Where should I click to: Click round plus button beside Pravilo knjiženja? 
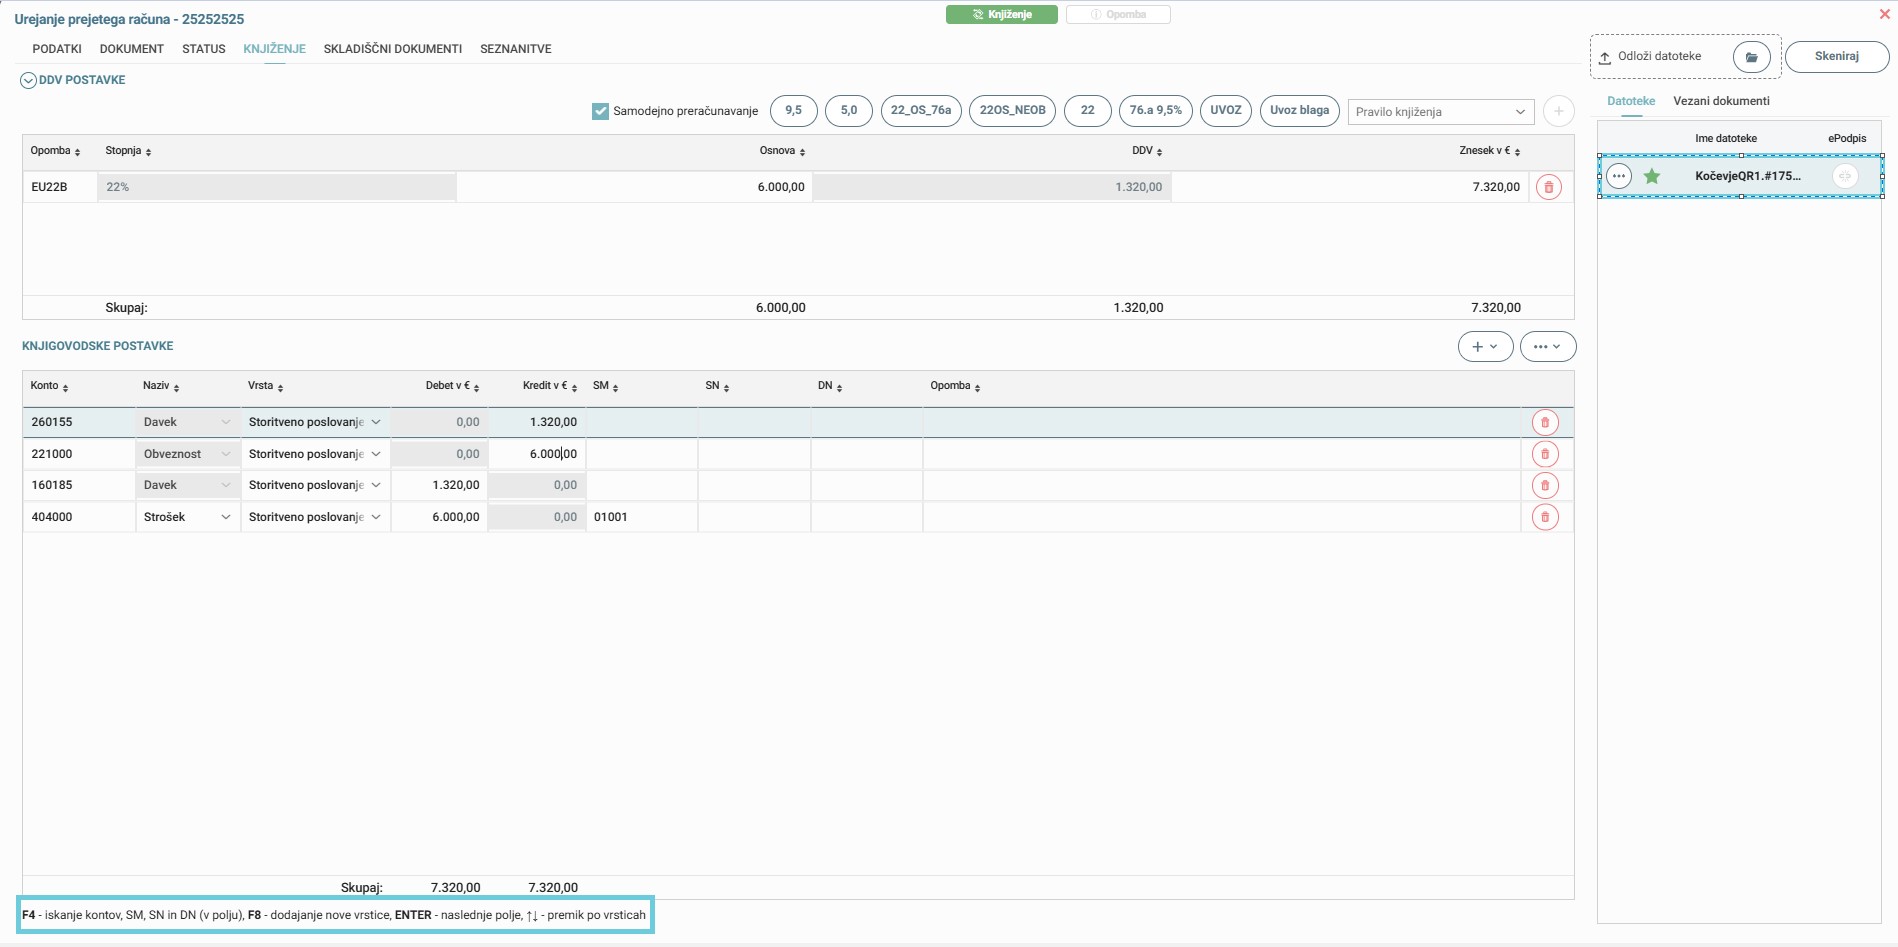coord(1557,111)
